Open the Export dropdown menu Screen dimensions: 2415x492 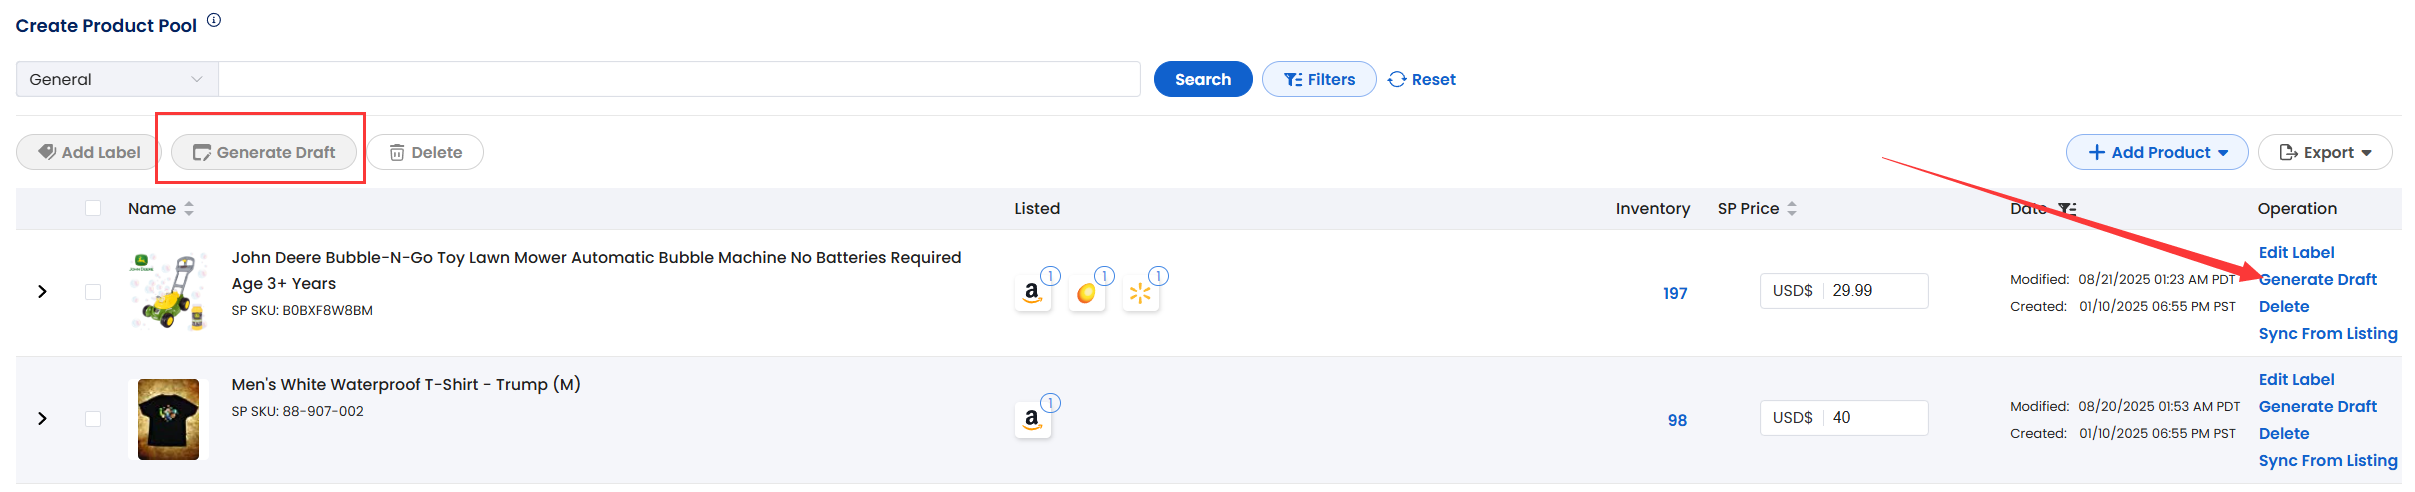2325,152
